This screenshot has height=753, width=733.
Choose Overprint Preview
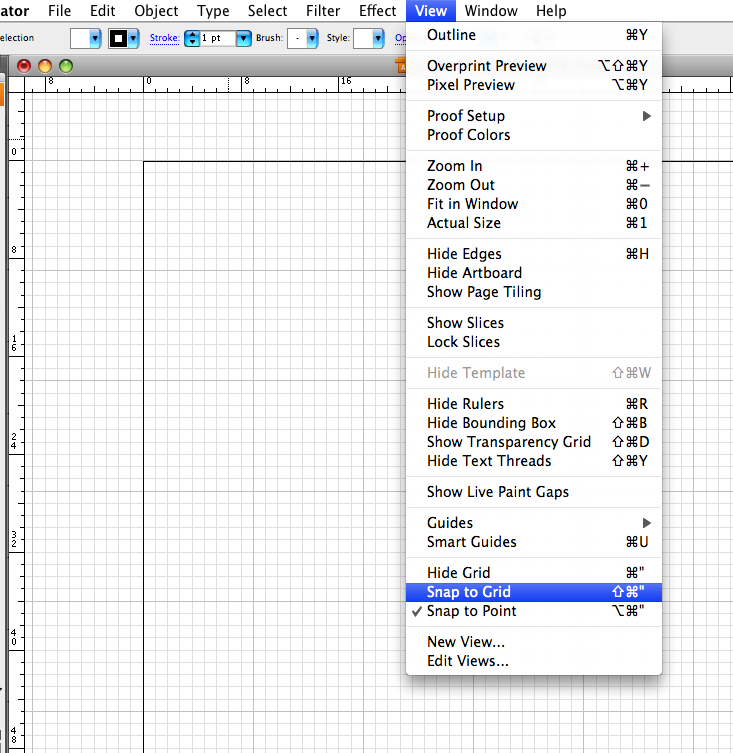534,66
